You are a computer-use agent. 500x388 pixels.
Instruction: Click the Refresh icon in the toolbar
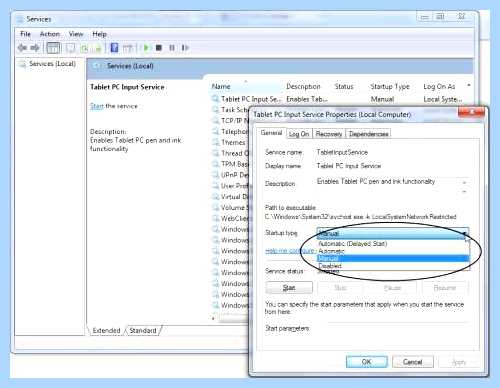tap(85, 48)
